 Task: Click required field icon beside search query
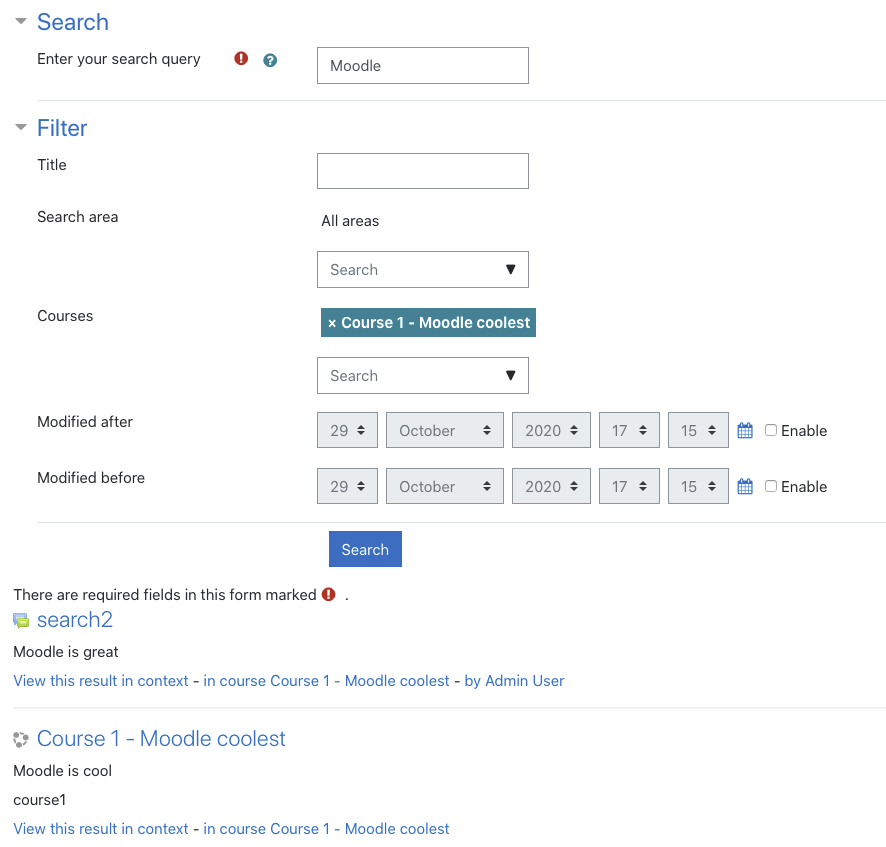pyautogui.click(x=241, y=58)
